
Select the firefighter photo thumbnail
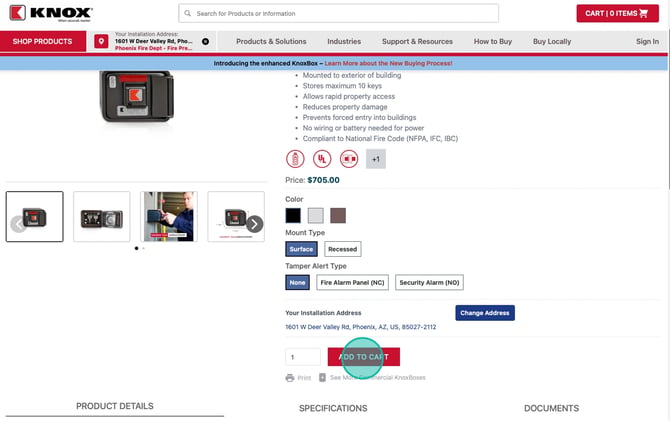(169, 217)
